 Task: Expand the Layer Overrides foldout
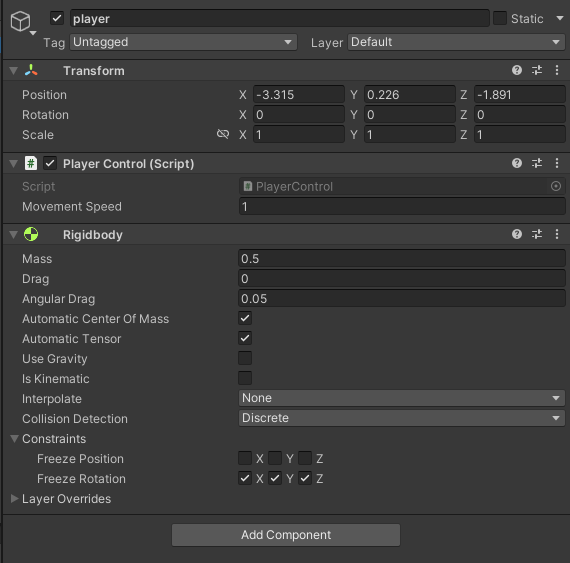pos(15,498)
